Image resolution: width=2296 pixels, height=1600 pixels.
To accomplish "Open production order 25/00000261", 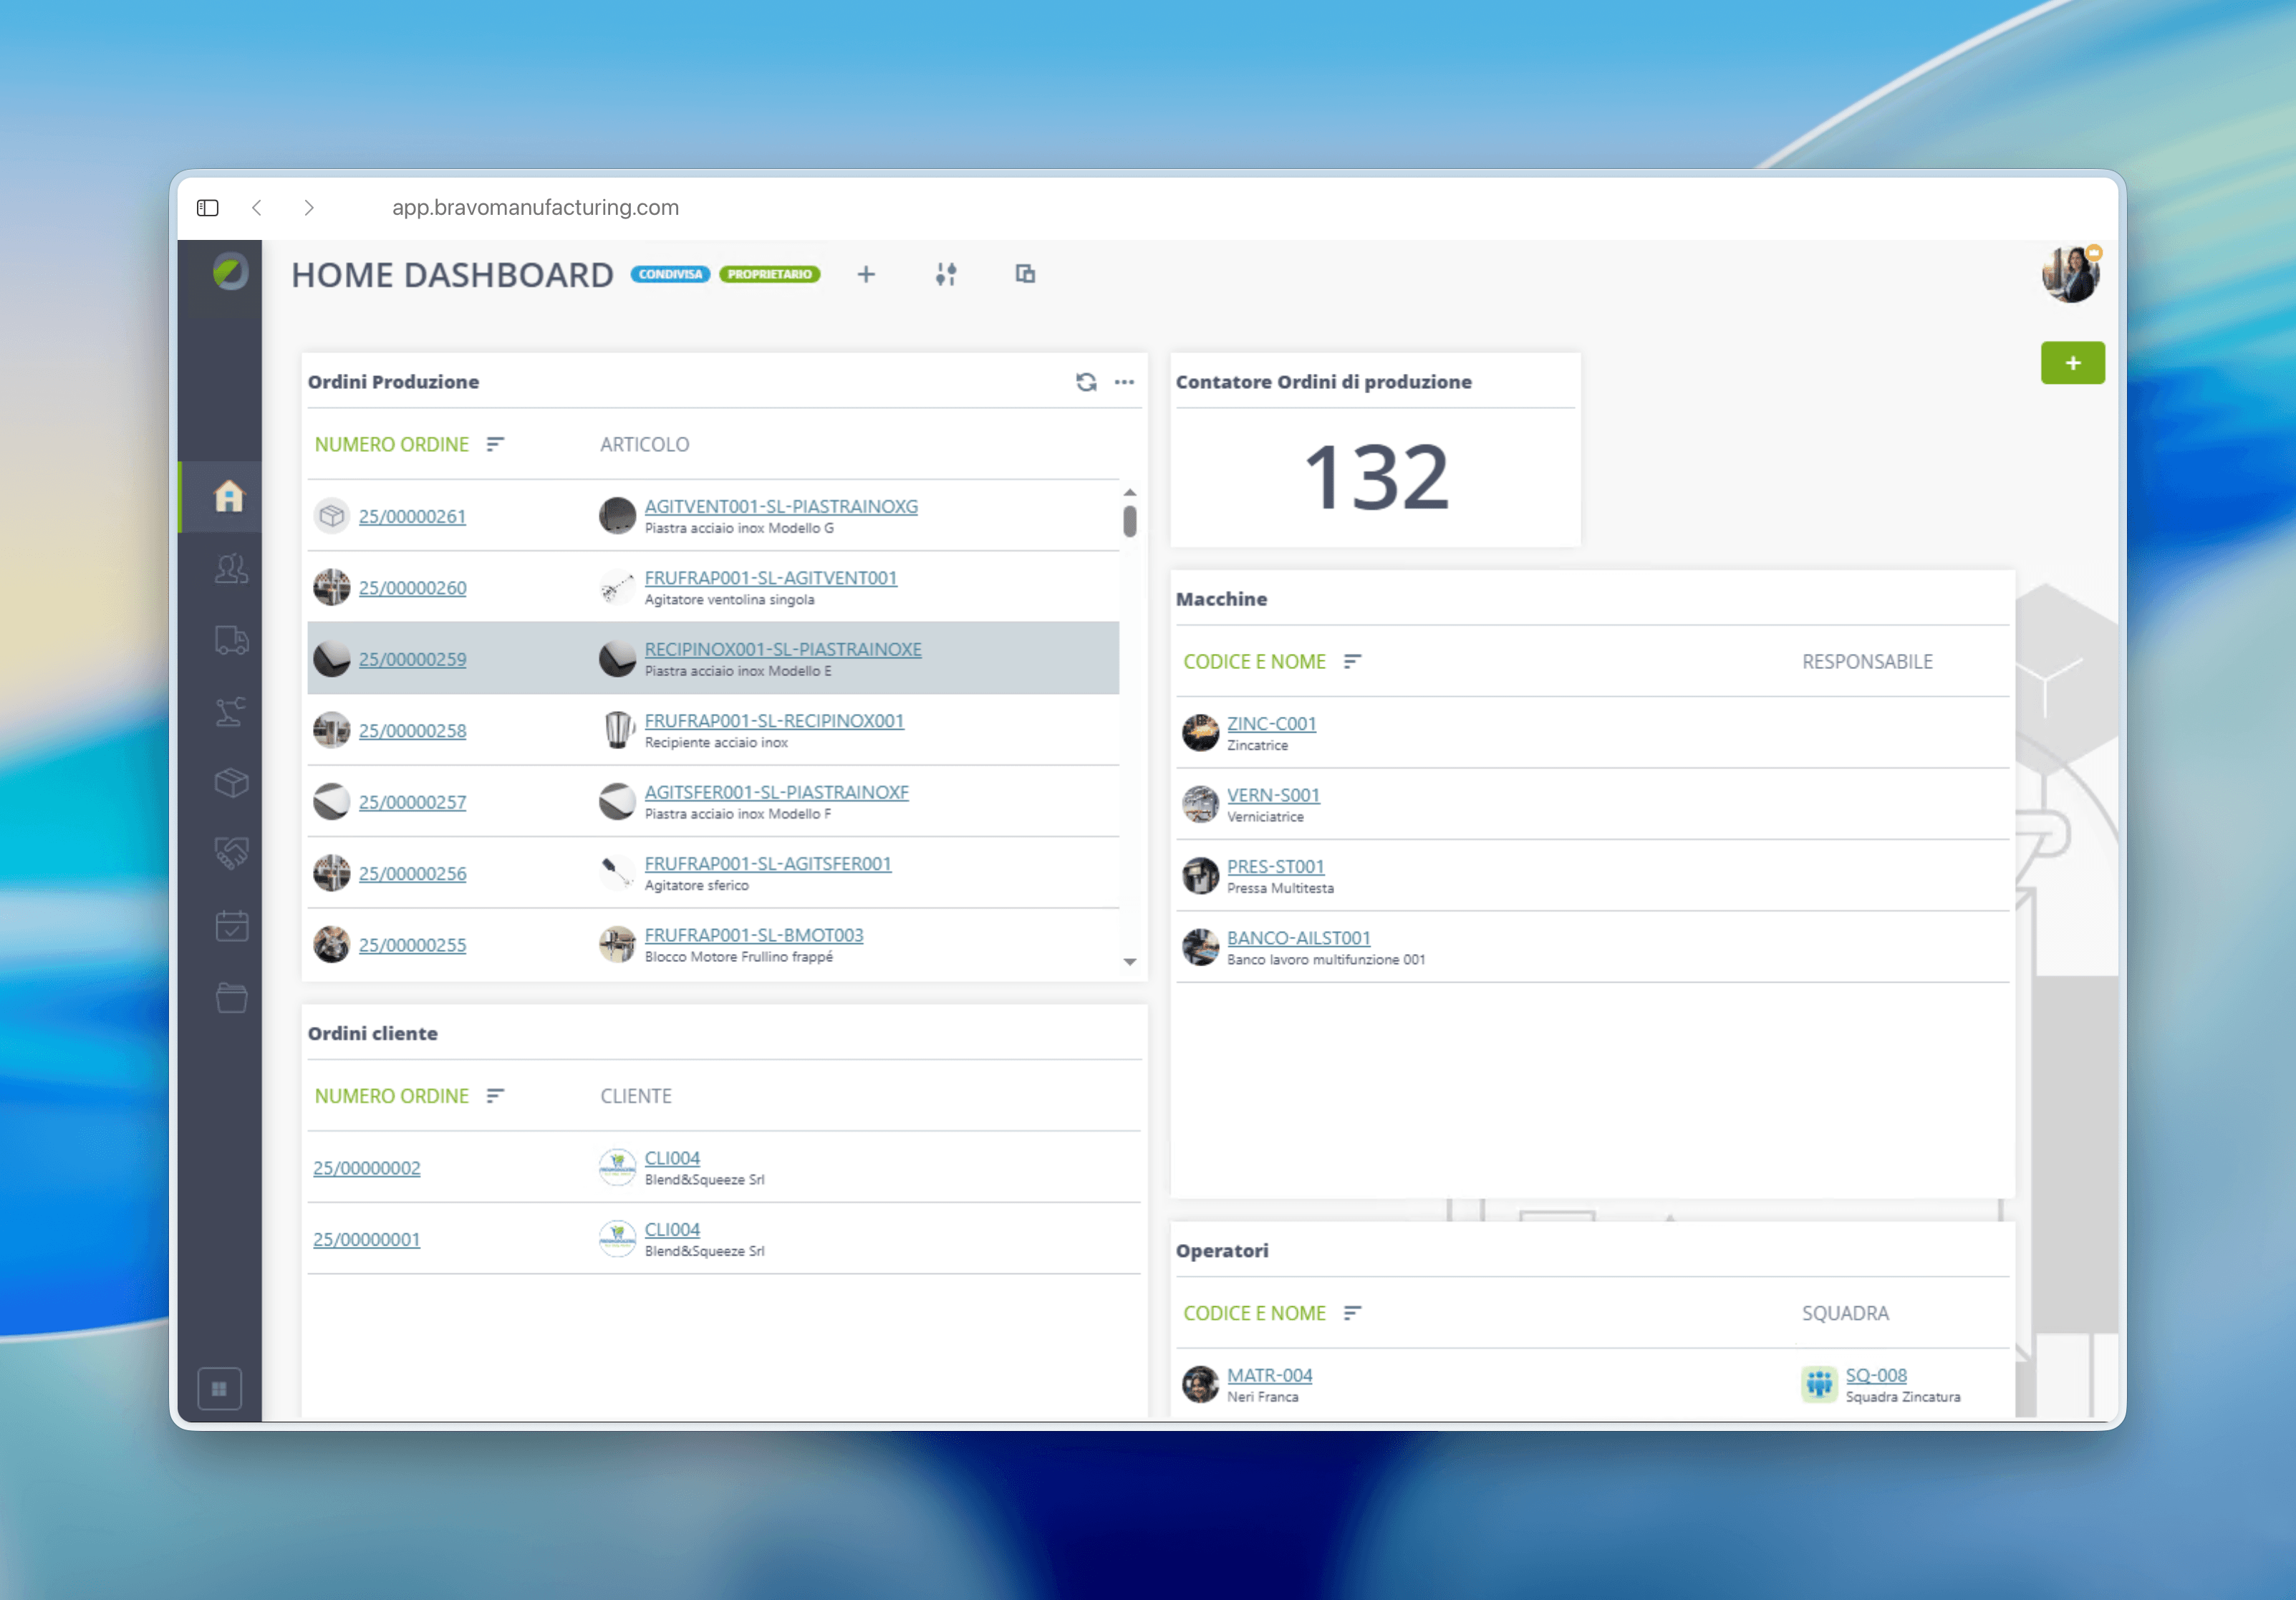I will (x=412, y=516).
